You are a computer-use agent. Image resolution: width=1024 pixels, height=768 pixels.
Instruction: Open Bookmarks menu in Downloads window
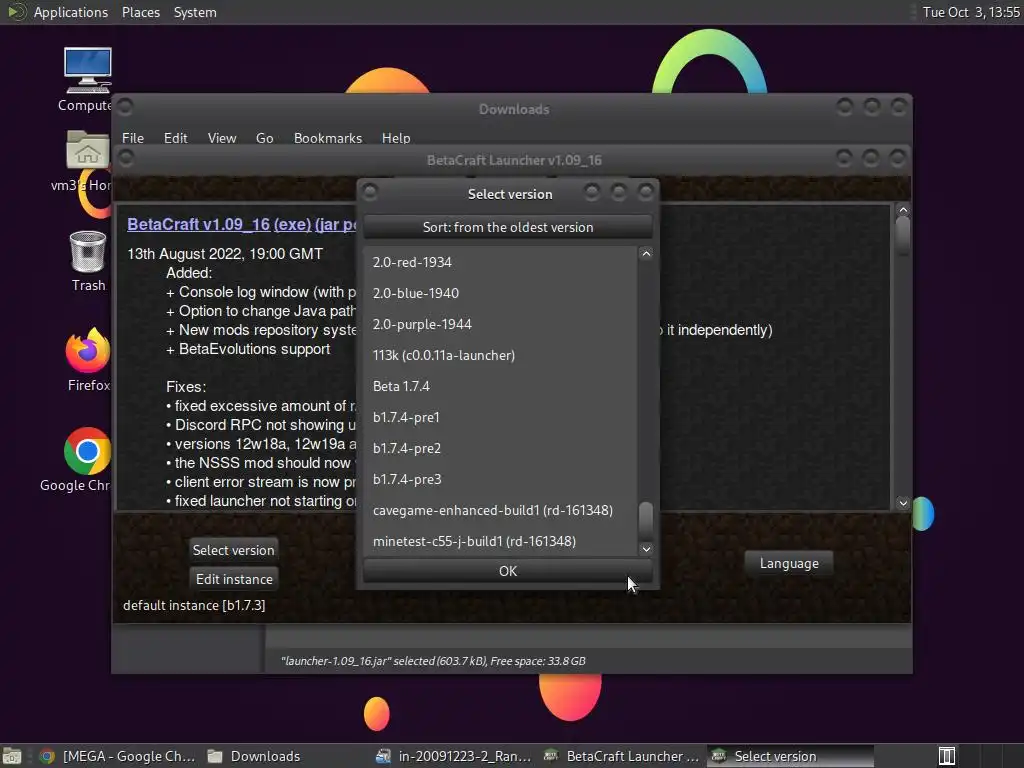[328, 138]
